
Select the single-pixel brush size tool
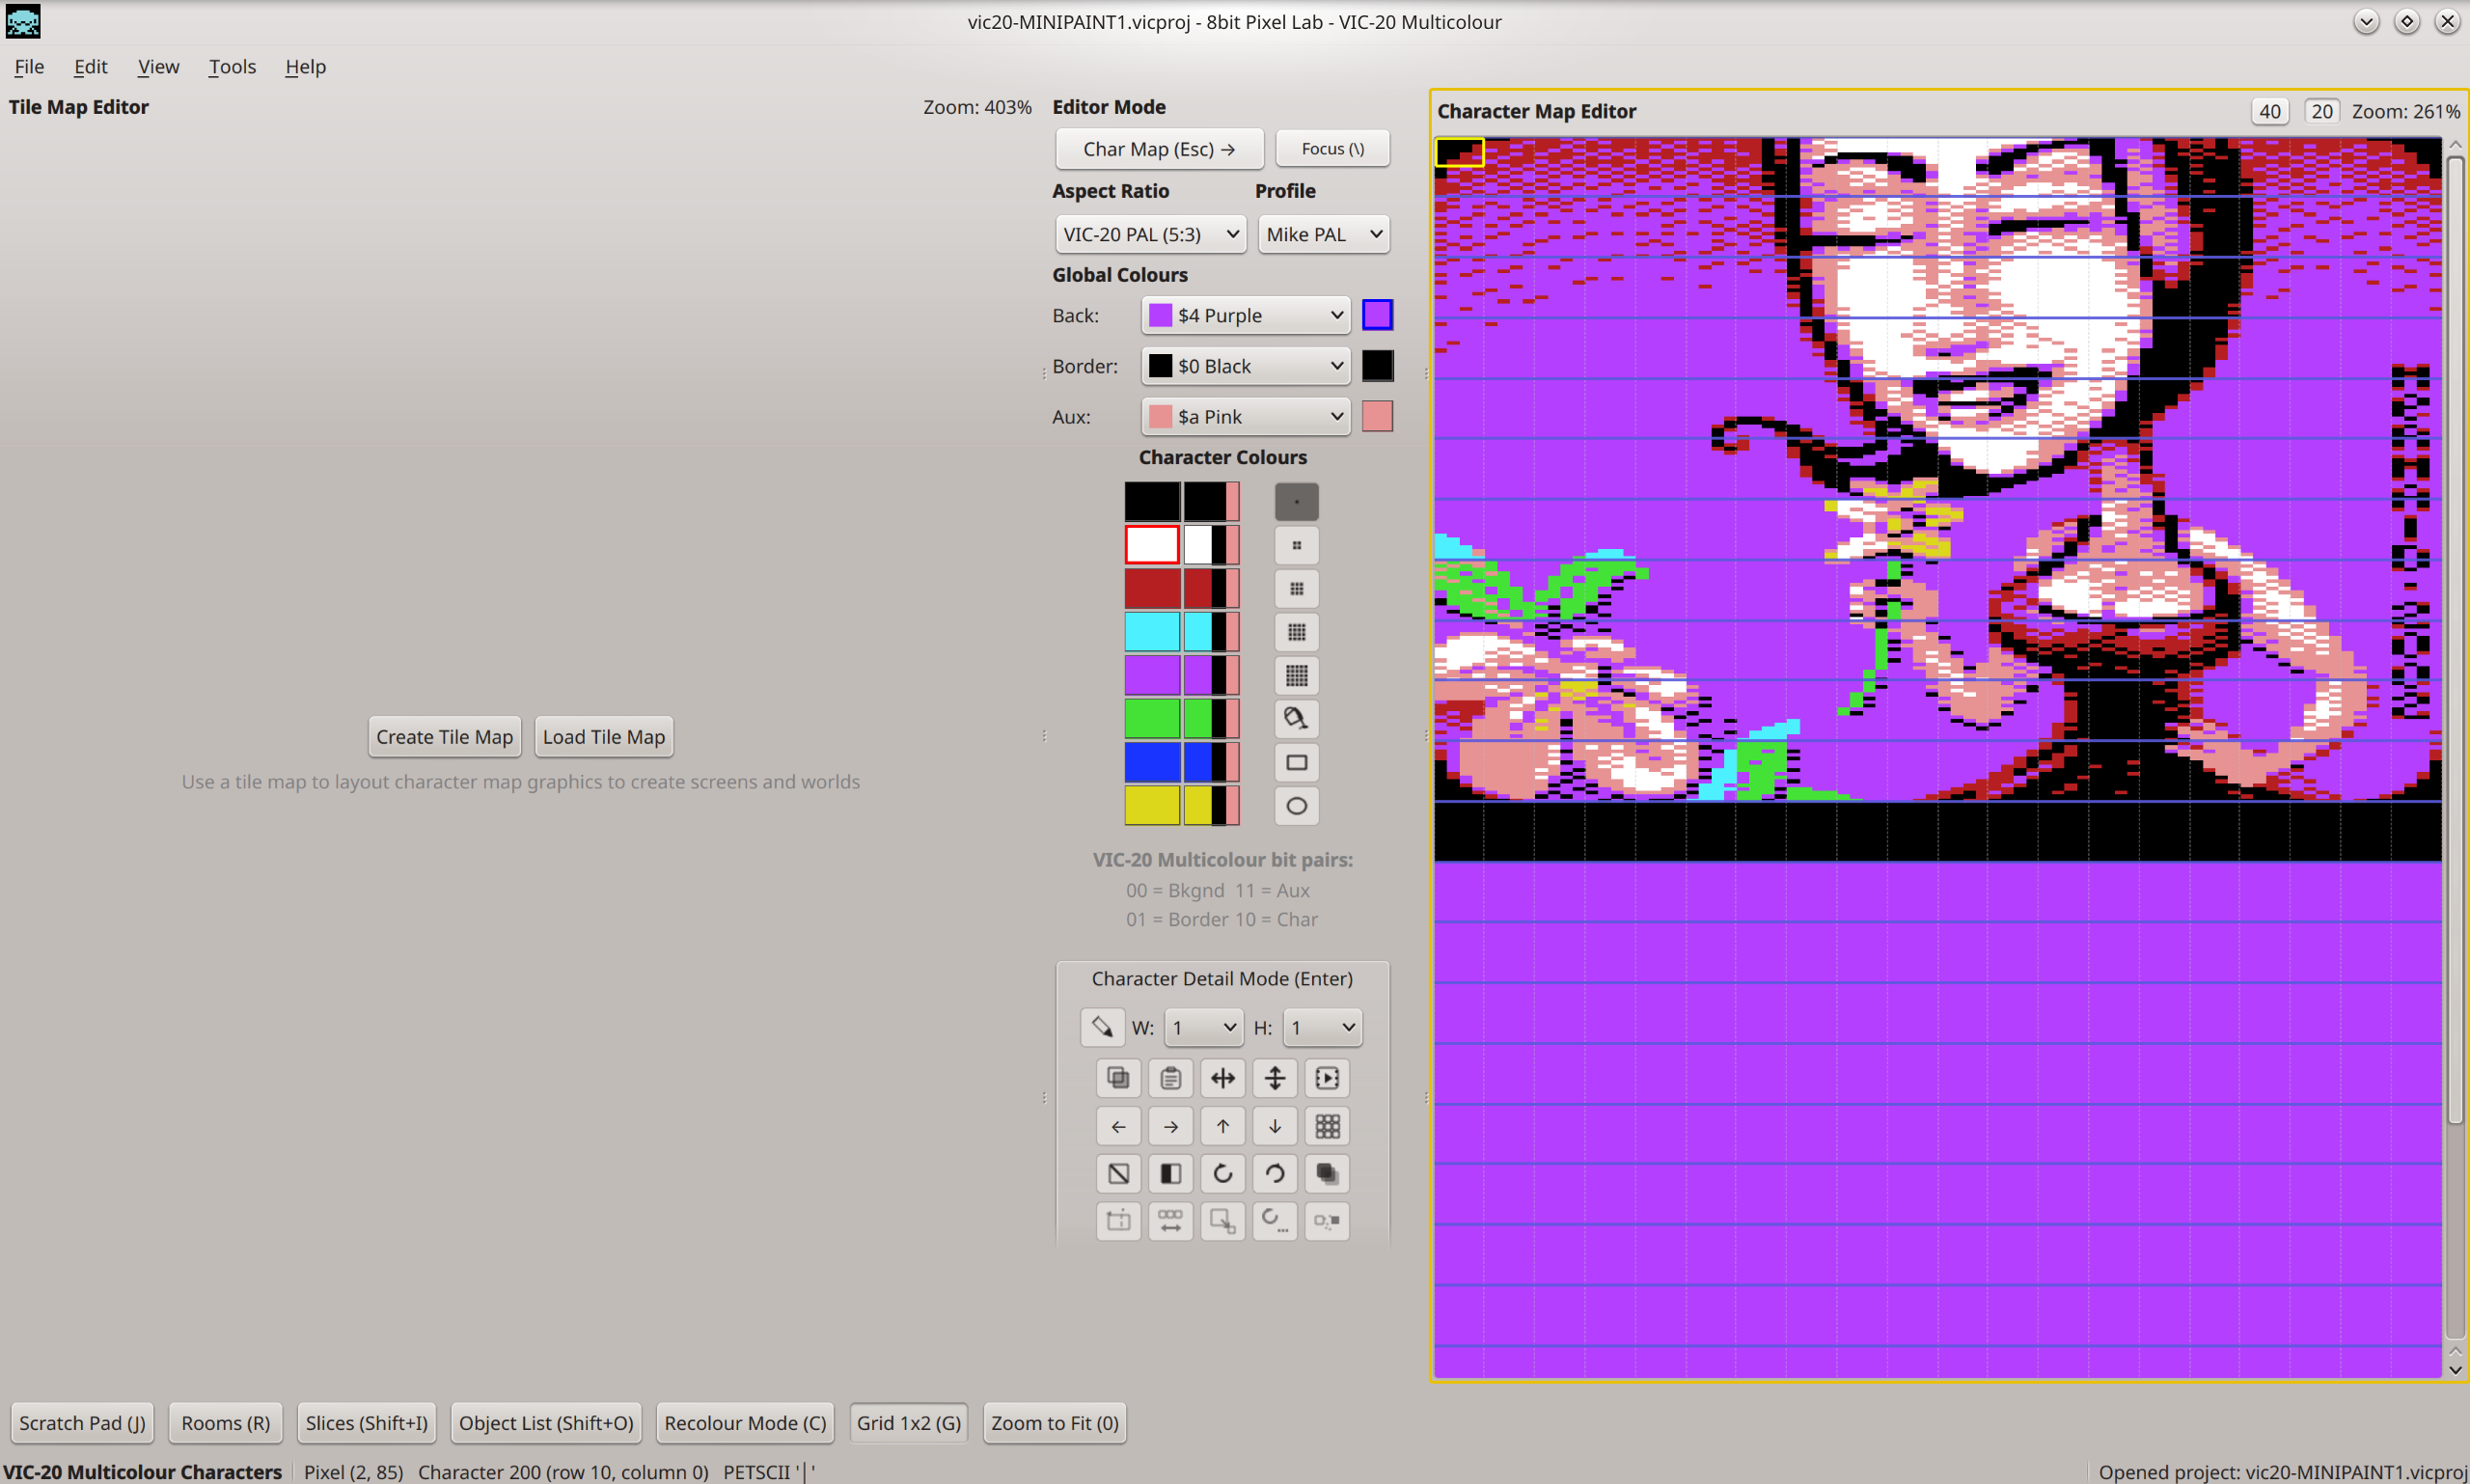[x=1296, y=502]
